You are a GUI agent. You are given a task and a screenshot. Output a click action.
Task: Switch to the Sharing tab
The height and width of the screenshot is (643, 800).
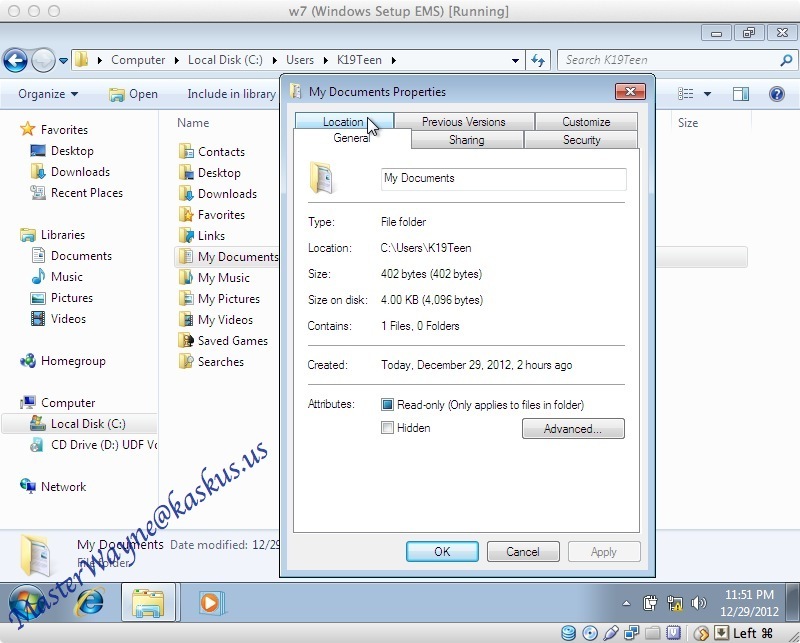click(466, 140)
